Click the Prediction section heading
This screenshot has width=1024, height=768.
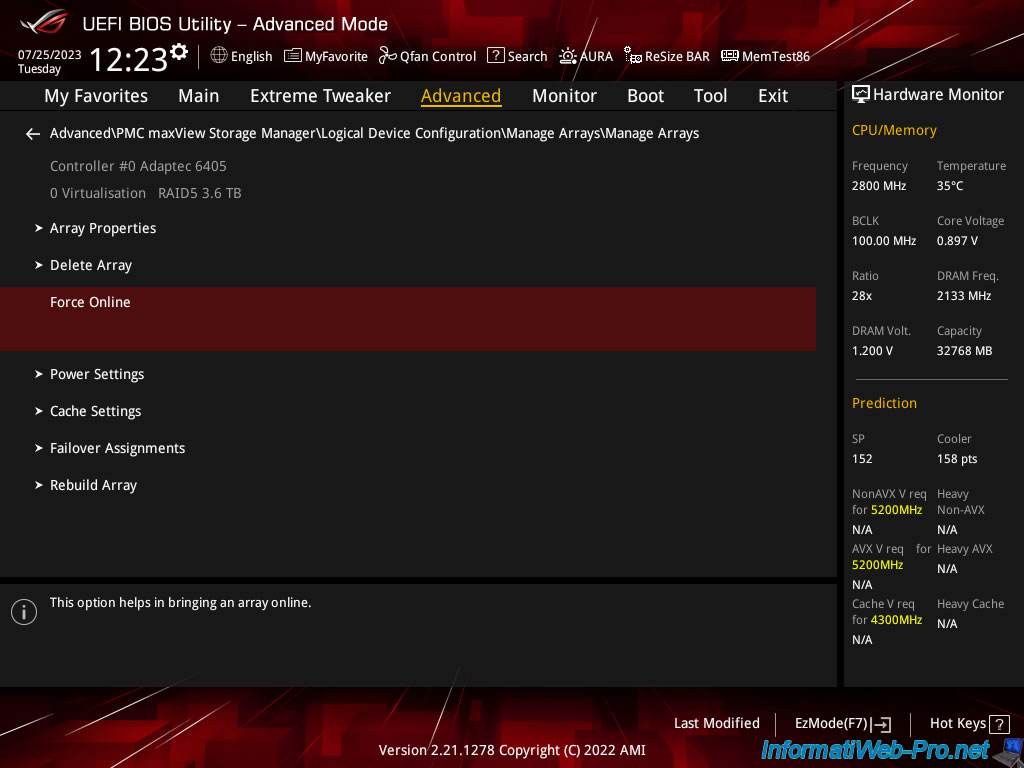click(x=884, y=403)
